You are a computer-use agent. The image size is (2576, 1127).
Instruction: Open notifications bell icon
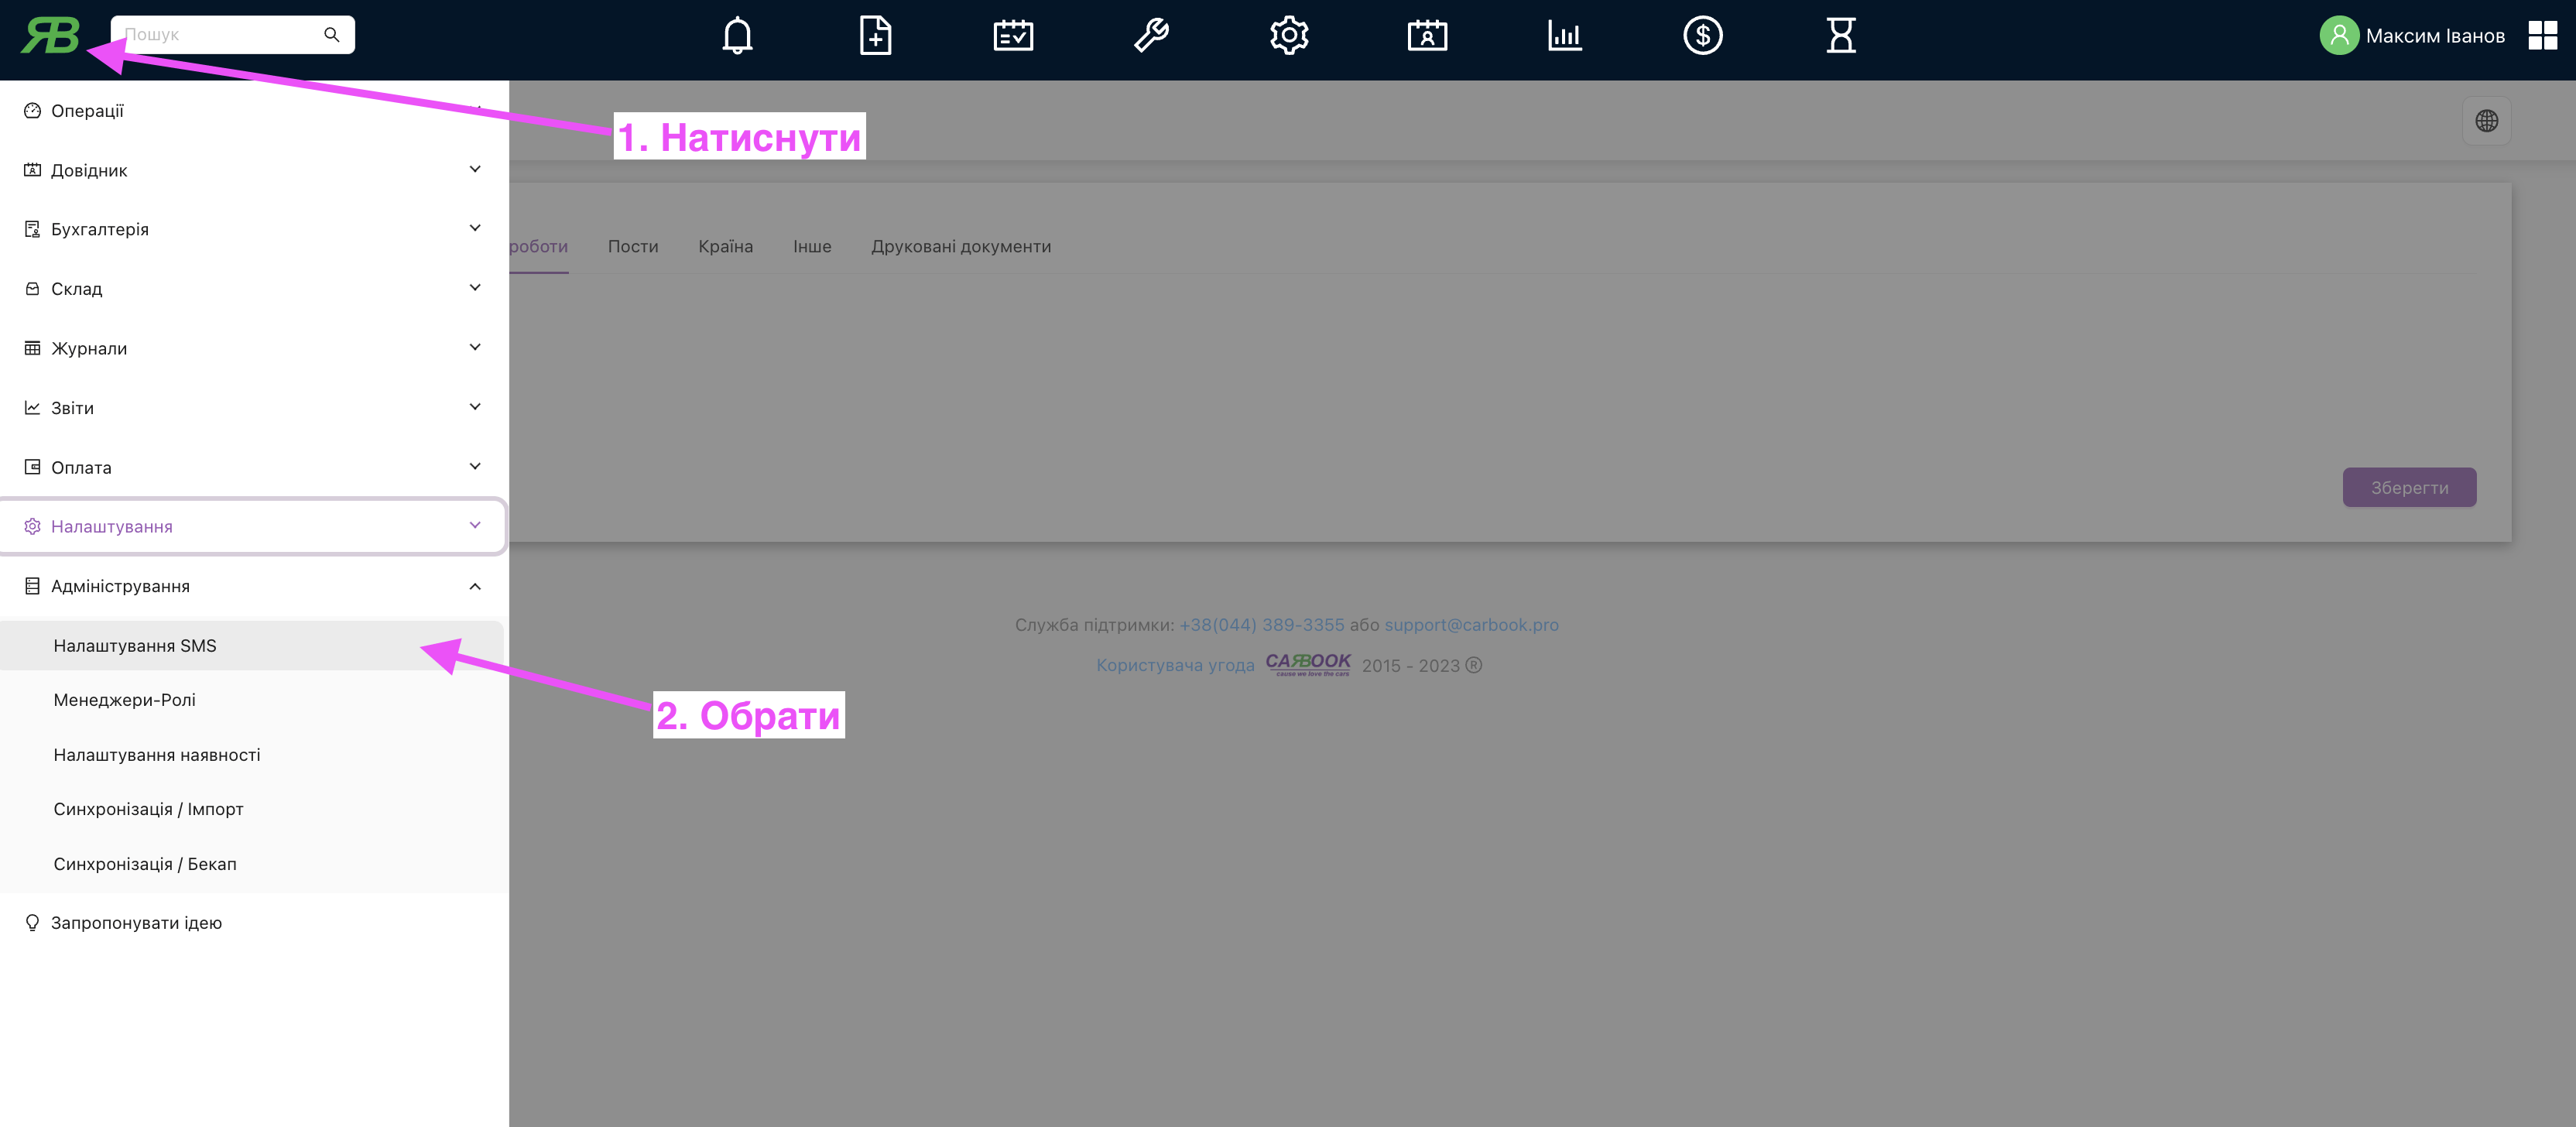(737, 36)
